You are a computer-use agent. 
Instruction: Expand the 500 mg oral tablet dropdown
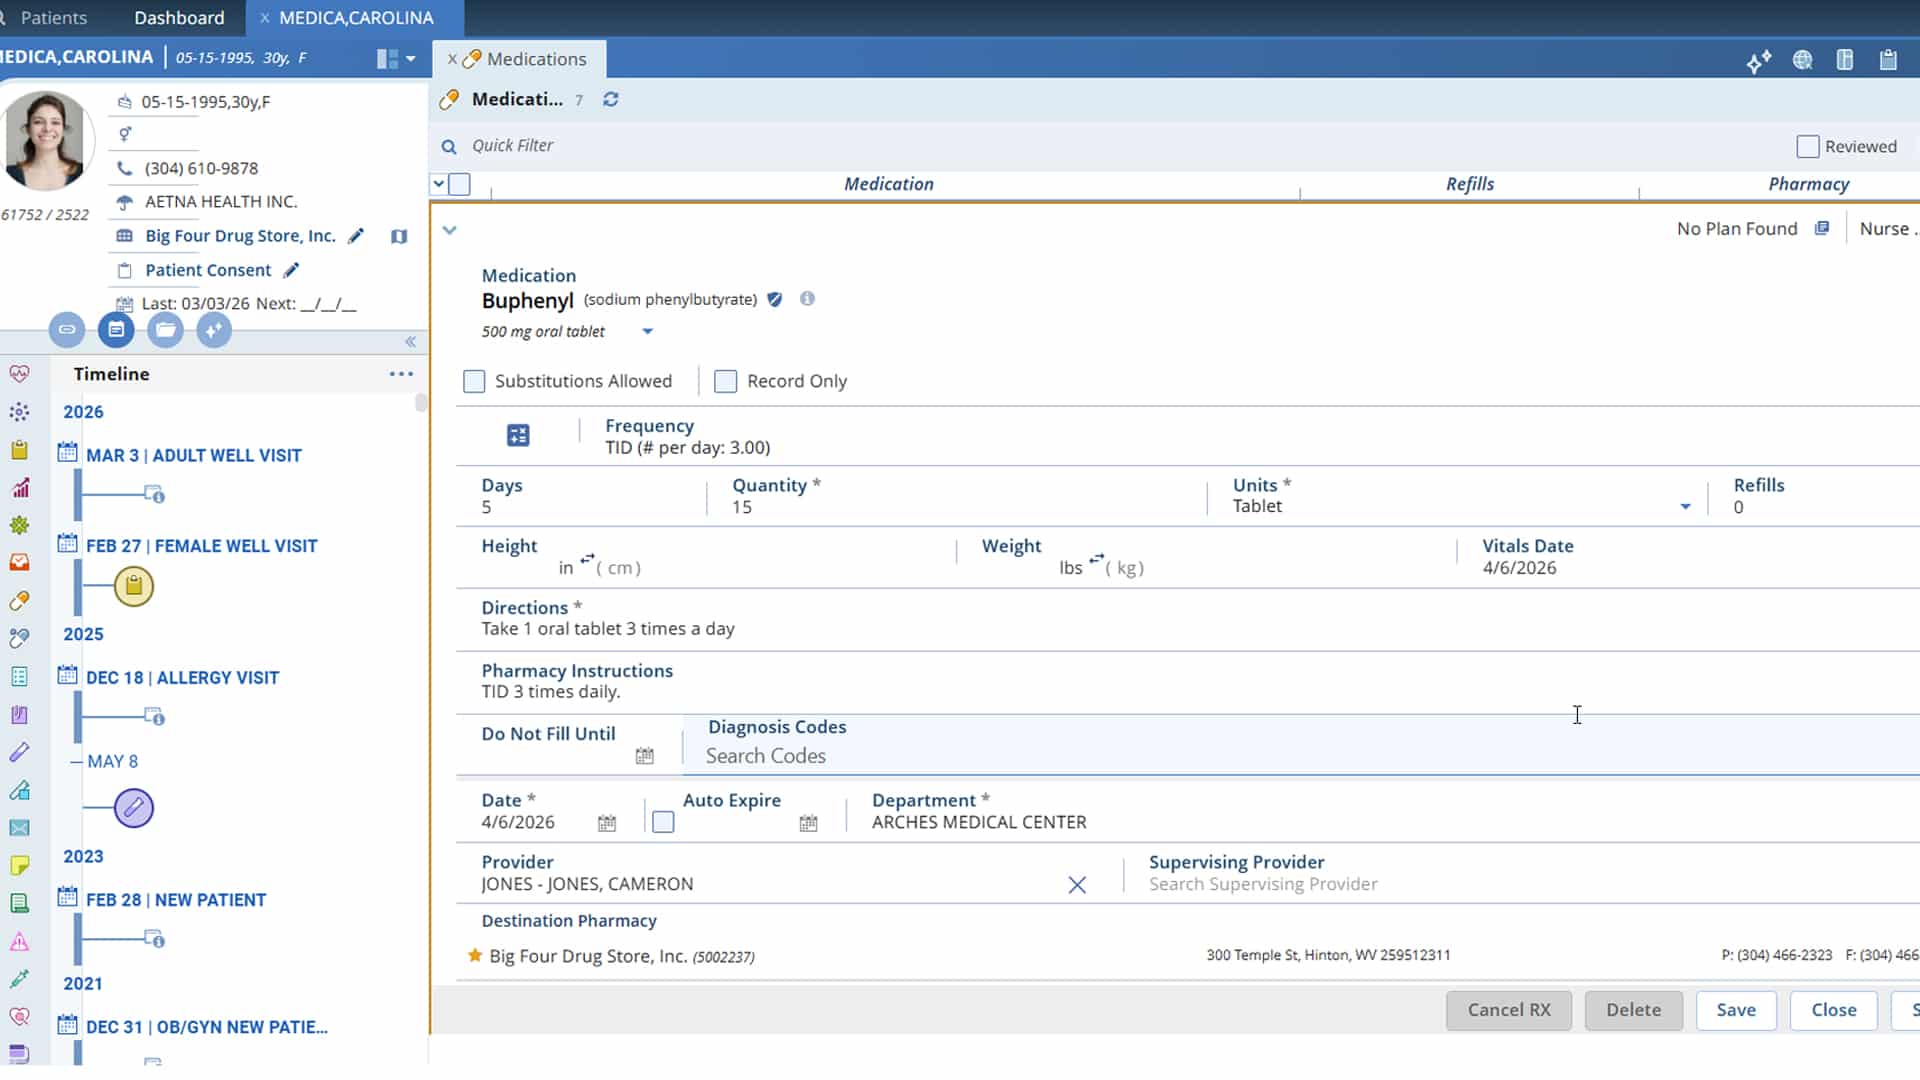(x=647, y=332)
